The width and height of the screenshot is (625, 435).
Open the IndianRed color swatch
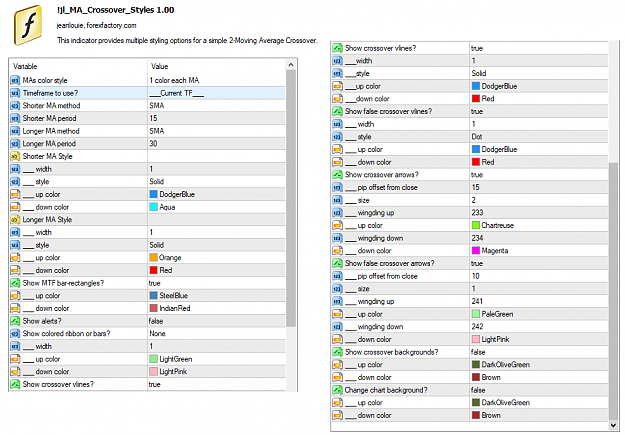click(x=153, y=309)
